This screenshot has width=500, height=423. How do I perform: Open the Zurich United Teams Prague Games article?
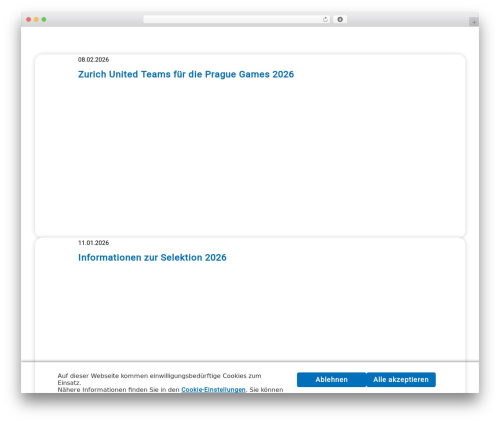click(x=186, y=74)
